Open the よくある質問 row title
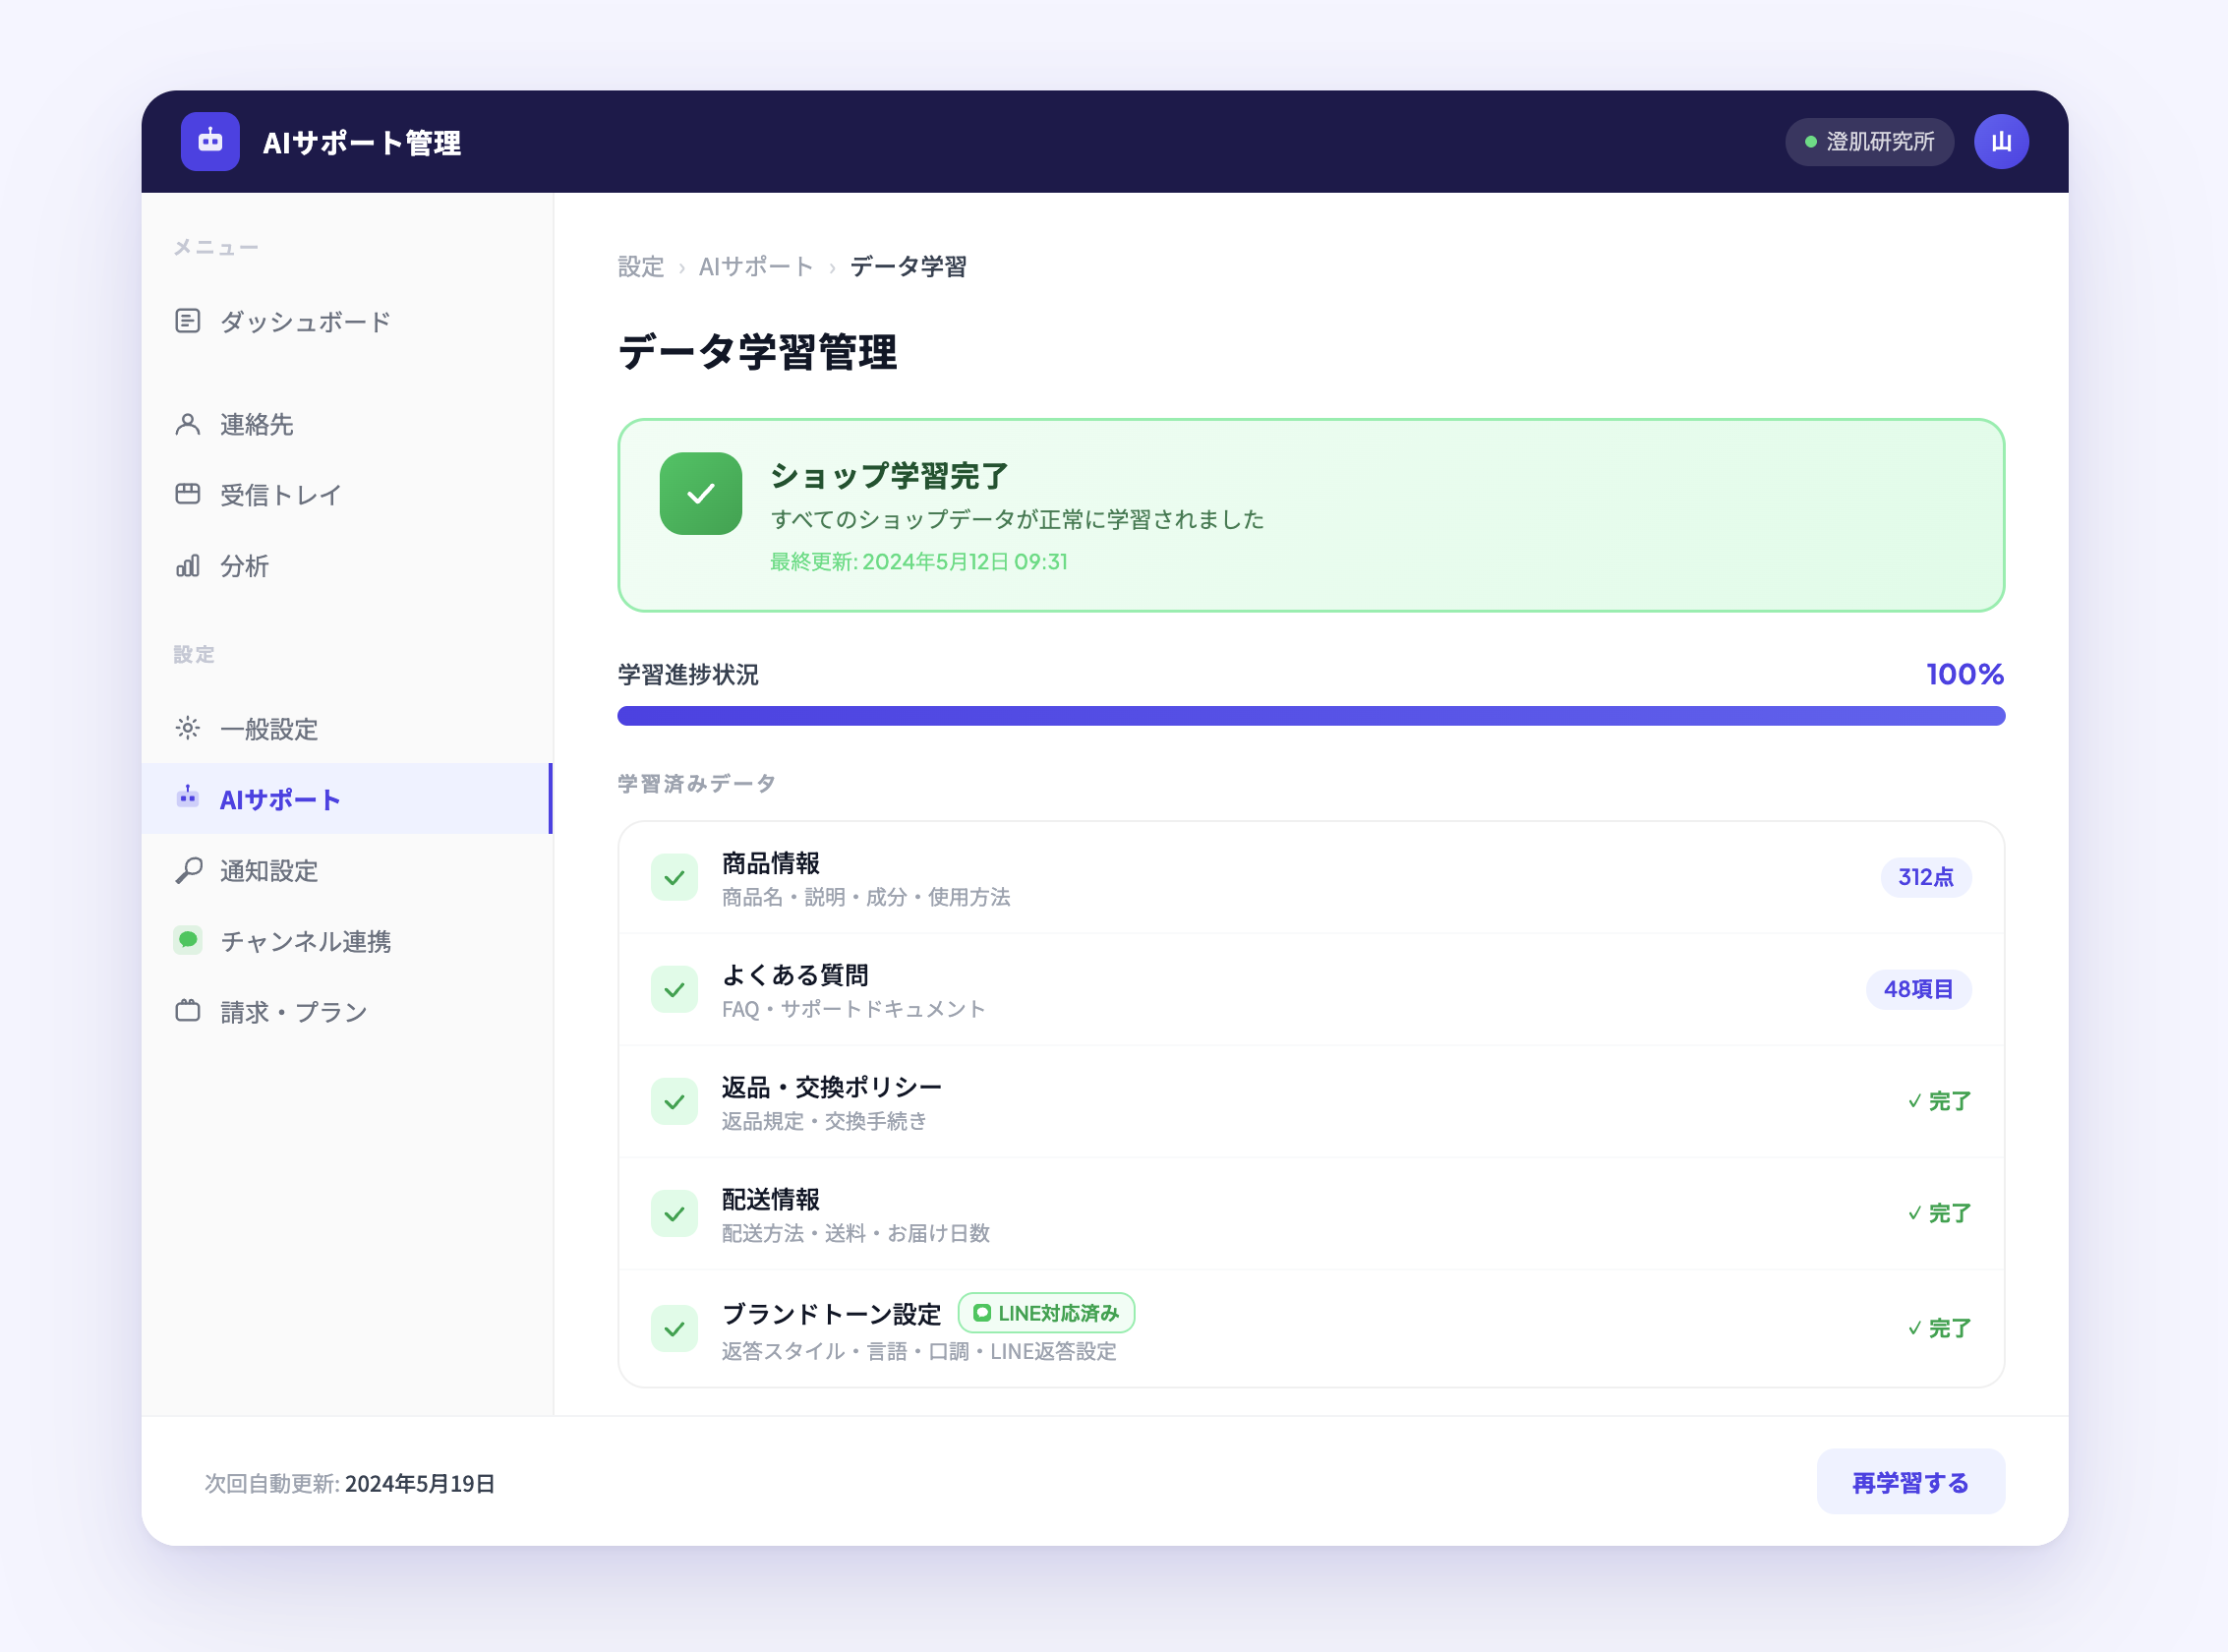The width and height of the screenshot is (2228, 1652). [795, 975]
